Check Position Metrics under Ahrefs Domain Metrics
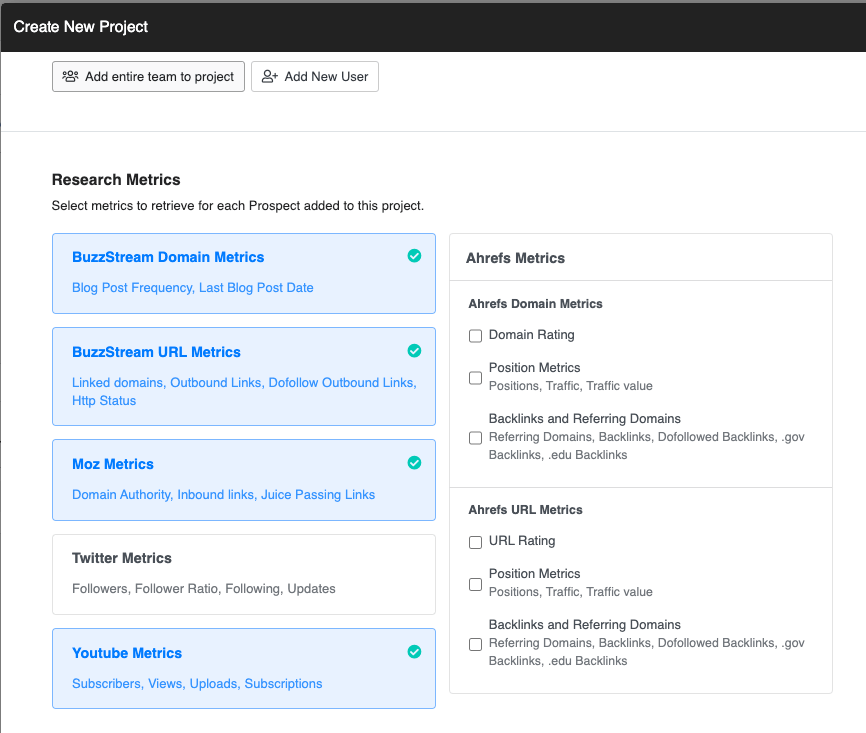Viewport: 866px width, 733px height. [475, 376]
